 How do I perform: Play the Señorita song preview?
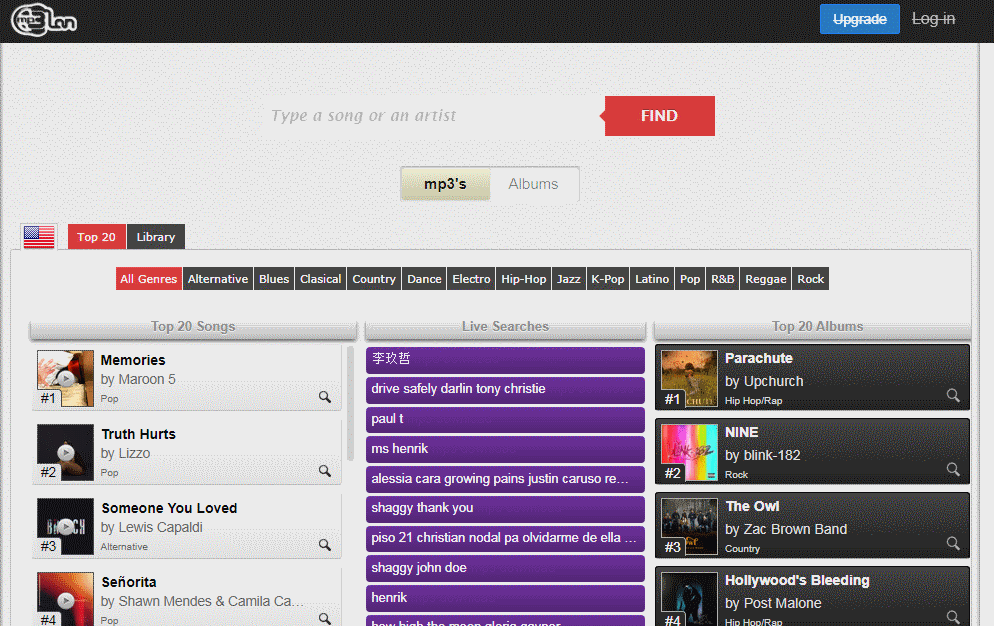(x=65, y=599)
